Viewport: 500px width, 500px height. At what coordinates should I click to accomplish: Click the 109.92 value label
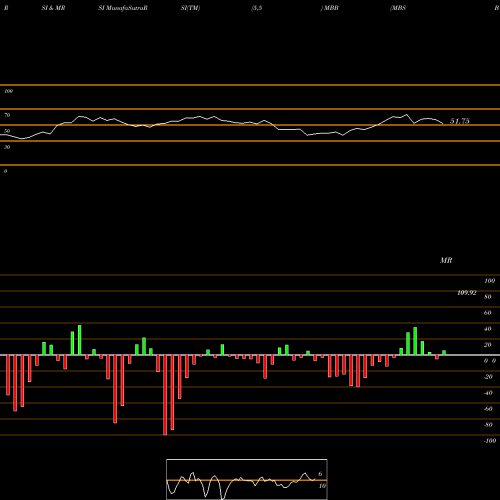pos(467,293)
